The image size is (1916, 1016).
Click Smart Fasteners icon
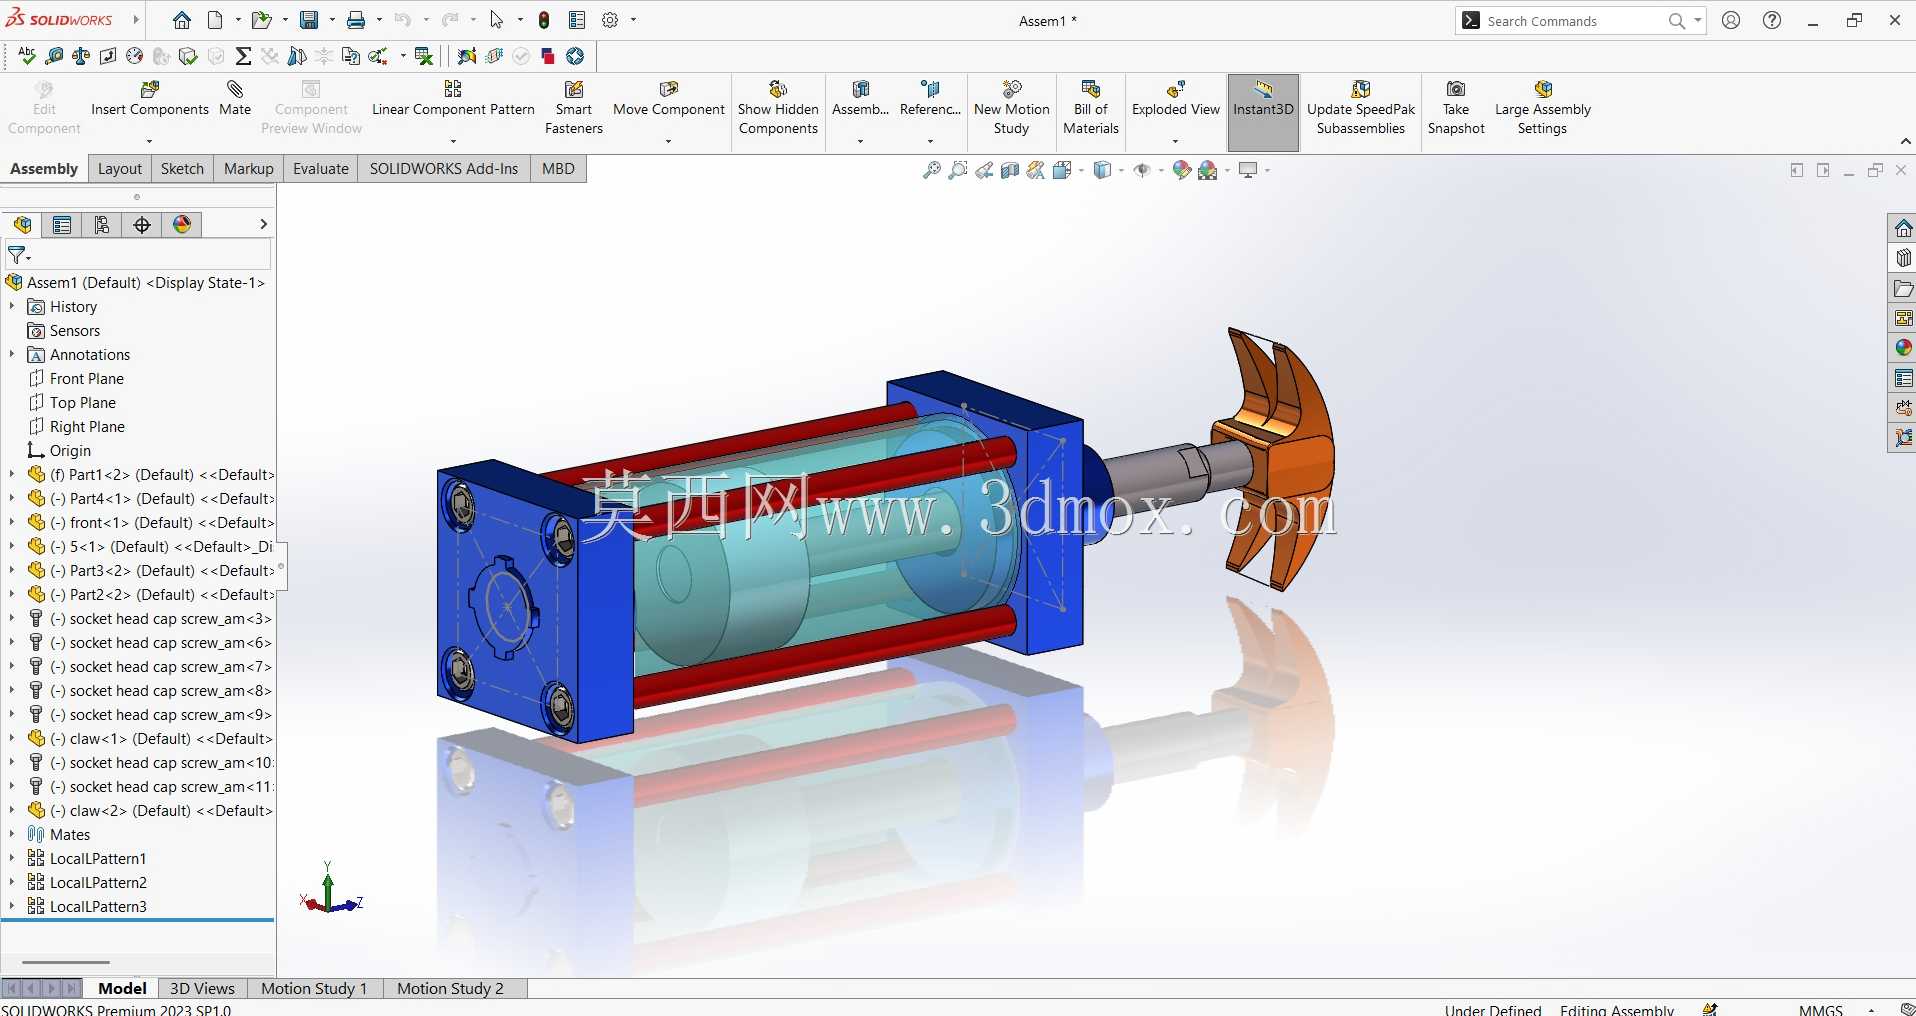(574, 90)
